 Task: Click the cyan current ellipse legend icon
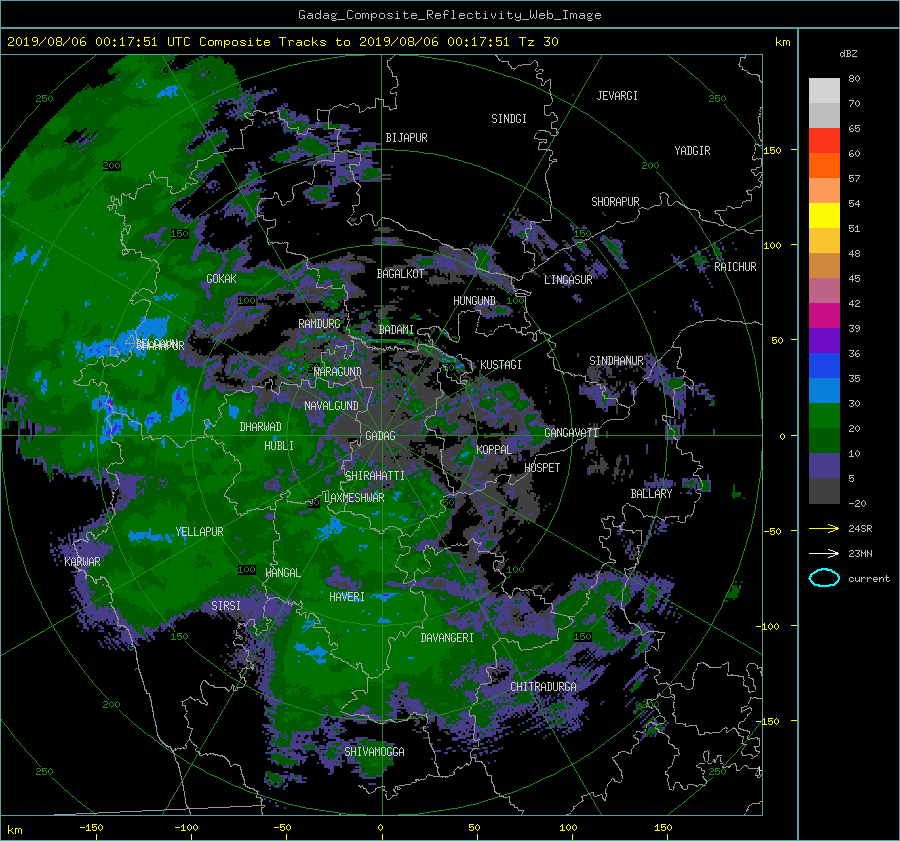coord(824,578)
